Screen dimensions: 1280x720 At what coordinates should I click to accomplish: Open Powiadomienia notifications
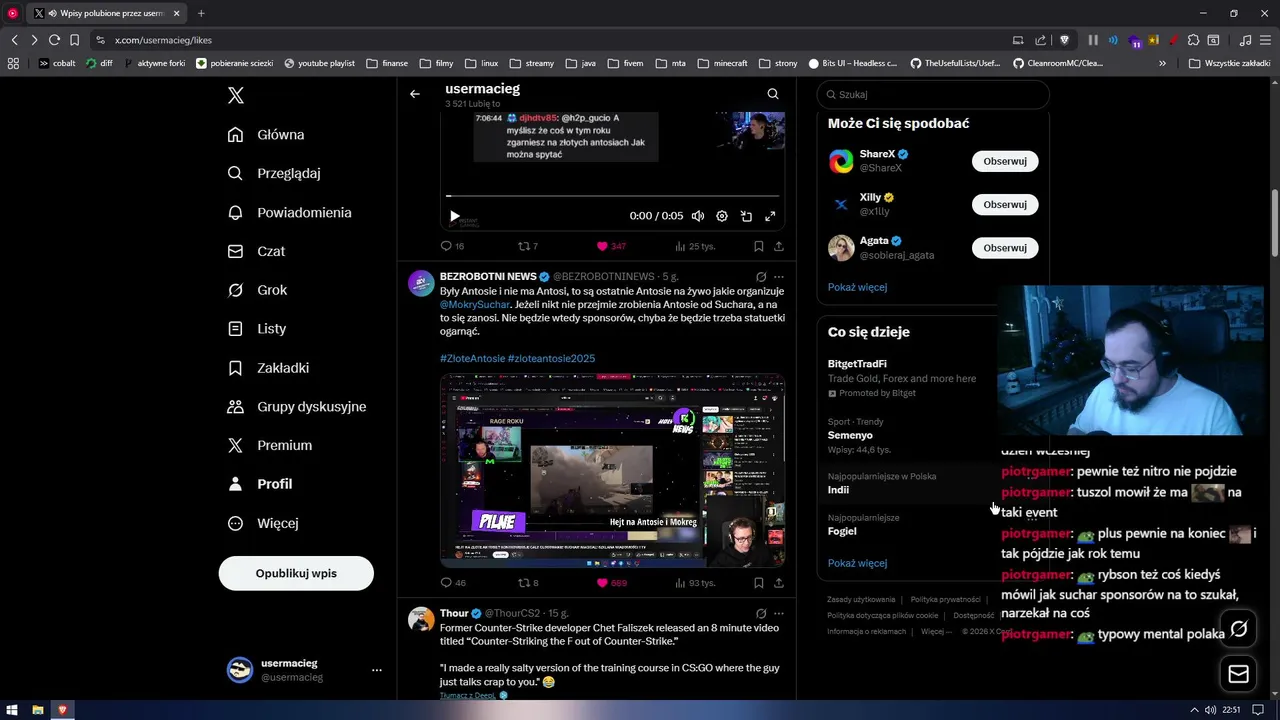click(289, 212)
